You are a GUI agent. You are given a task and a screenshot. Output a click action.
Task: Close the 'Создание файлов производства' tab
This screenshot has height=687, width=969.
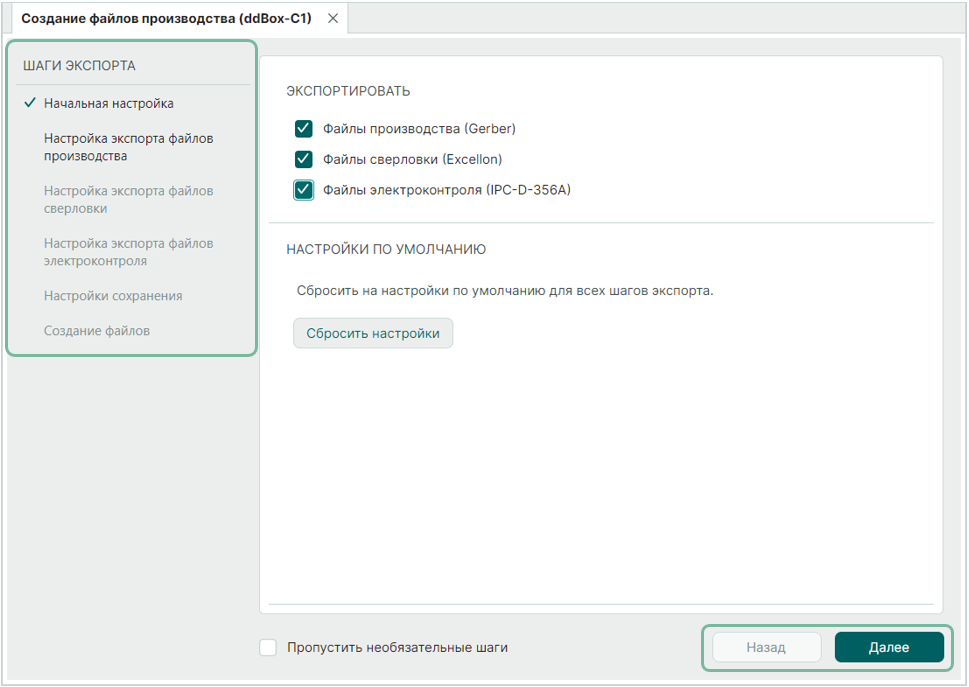332,19
